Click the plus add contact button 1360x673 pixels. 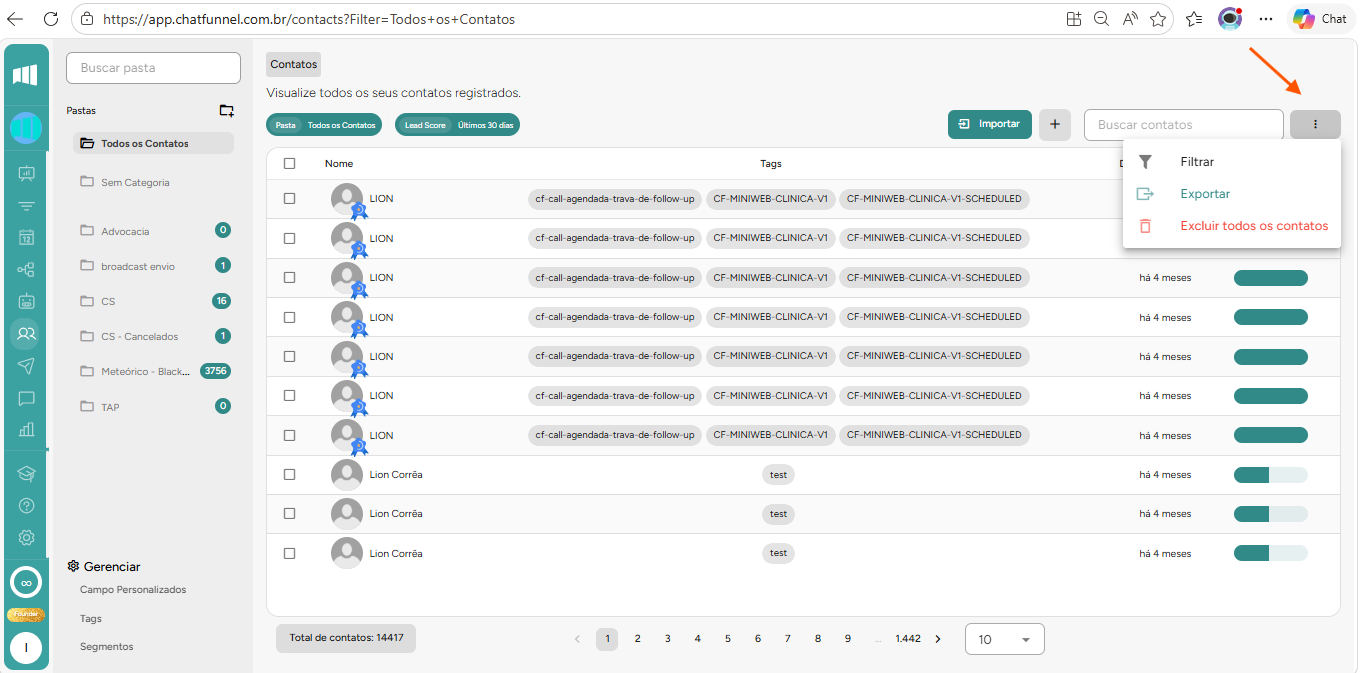(1055, 124)
